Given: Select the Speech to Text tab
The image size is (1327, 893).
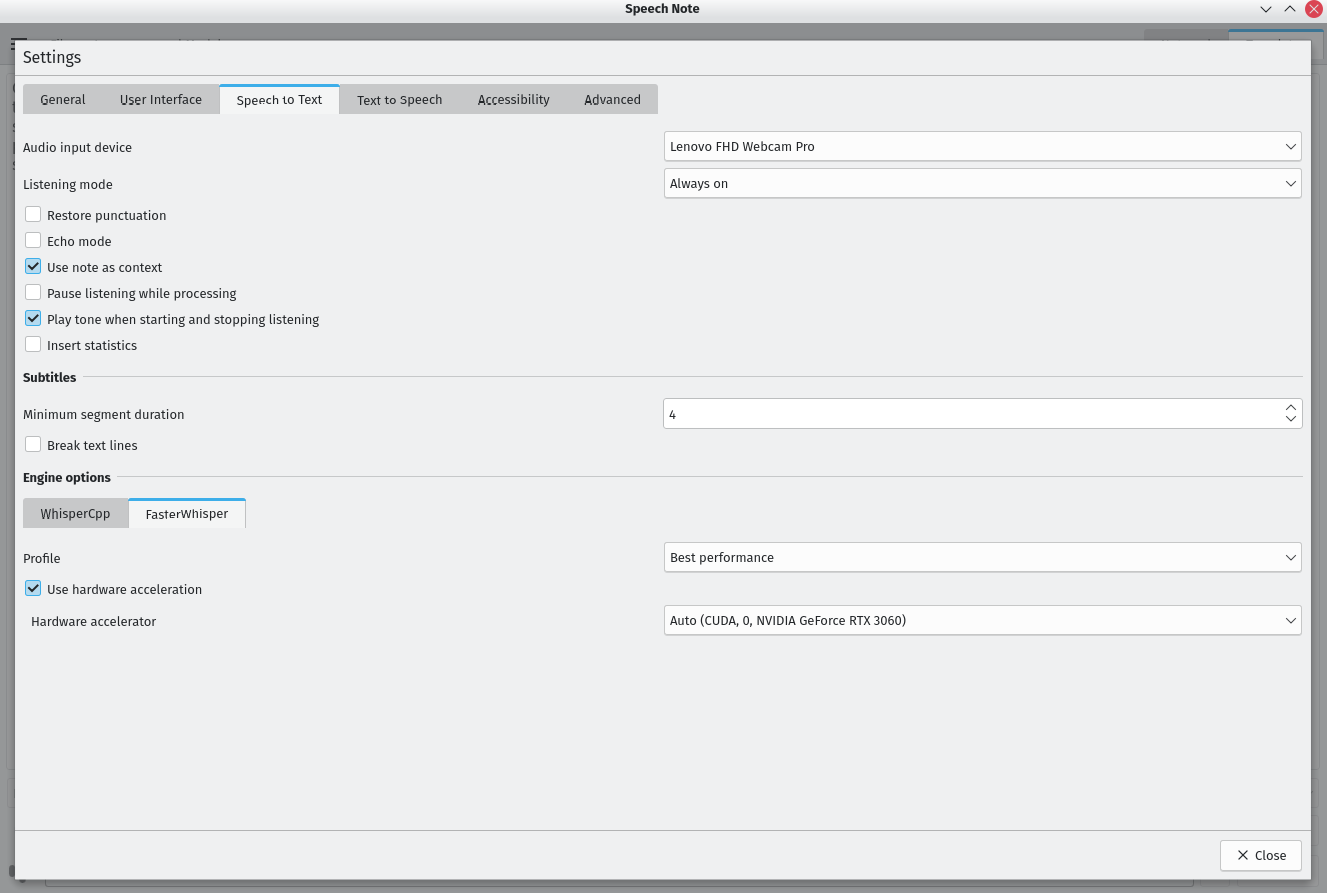Looking at the screenshot, I should coord(279,99).
